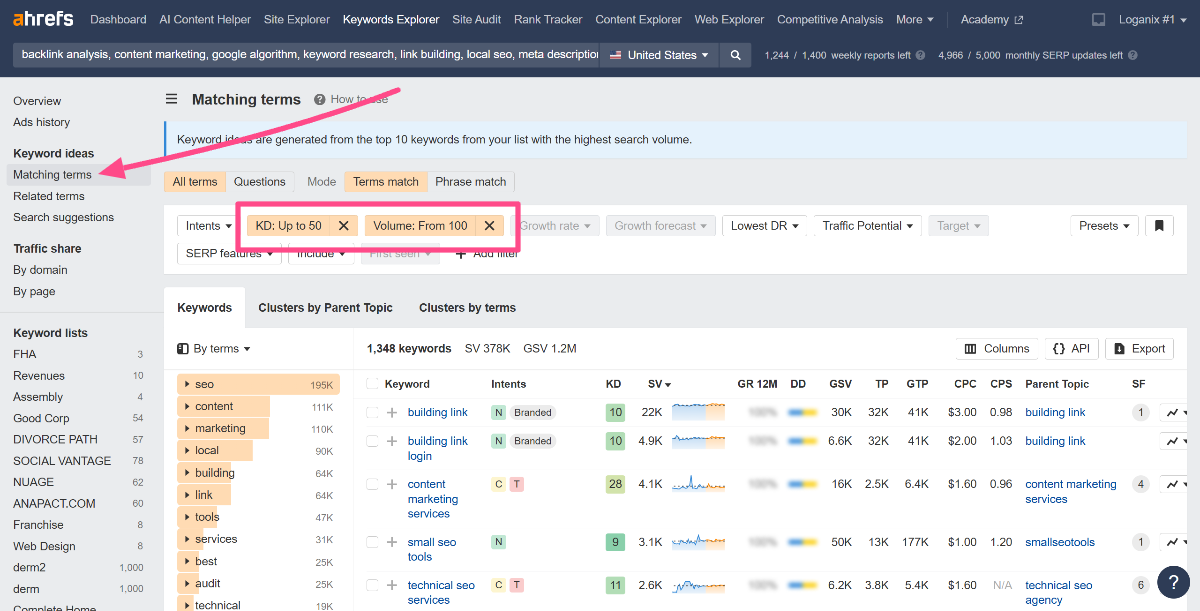Click the keyword search input field
This screenshot has width=1200, height=611.
305,55
